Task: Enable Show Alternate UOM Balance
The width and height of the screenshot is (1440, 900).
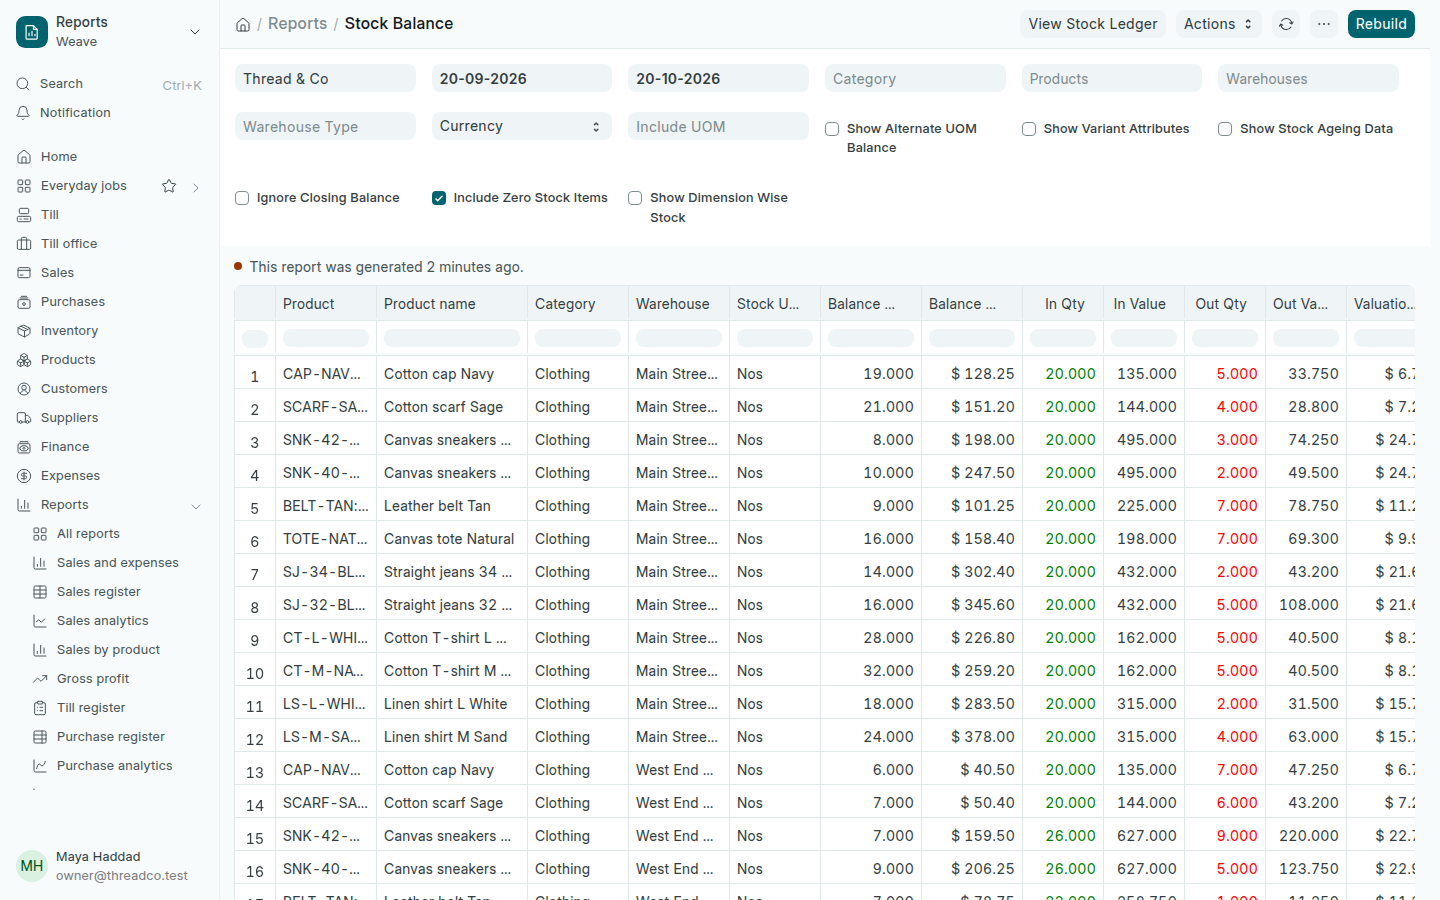Action: (831, 129)
